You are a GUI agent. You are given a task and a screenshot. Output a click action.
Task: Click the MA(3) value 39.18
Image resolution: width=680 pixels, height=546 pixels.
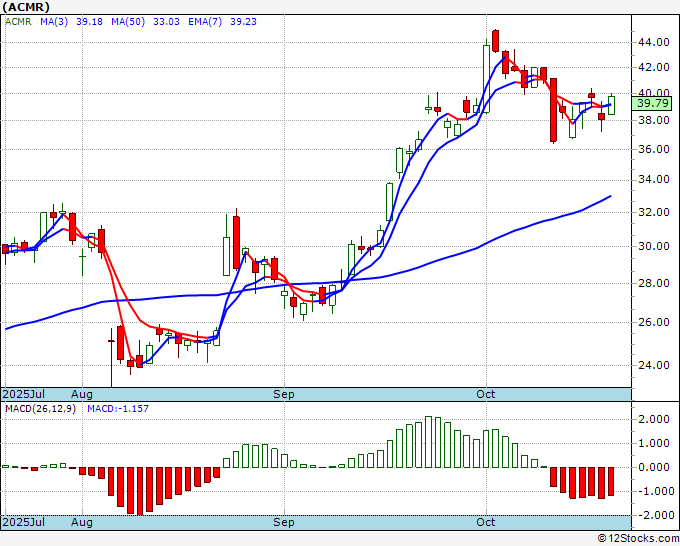(89, 22)
